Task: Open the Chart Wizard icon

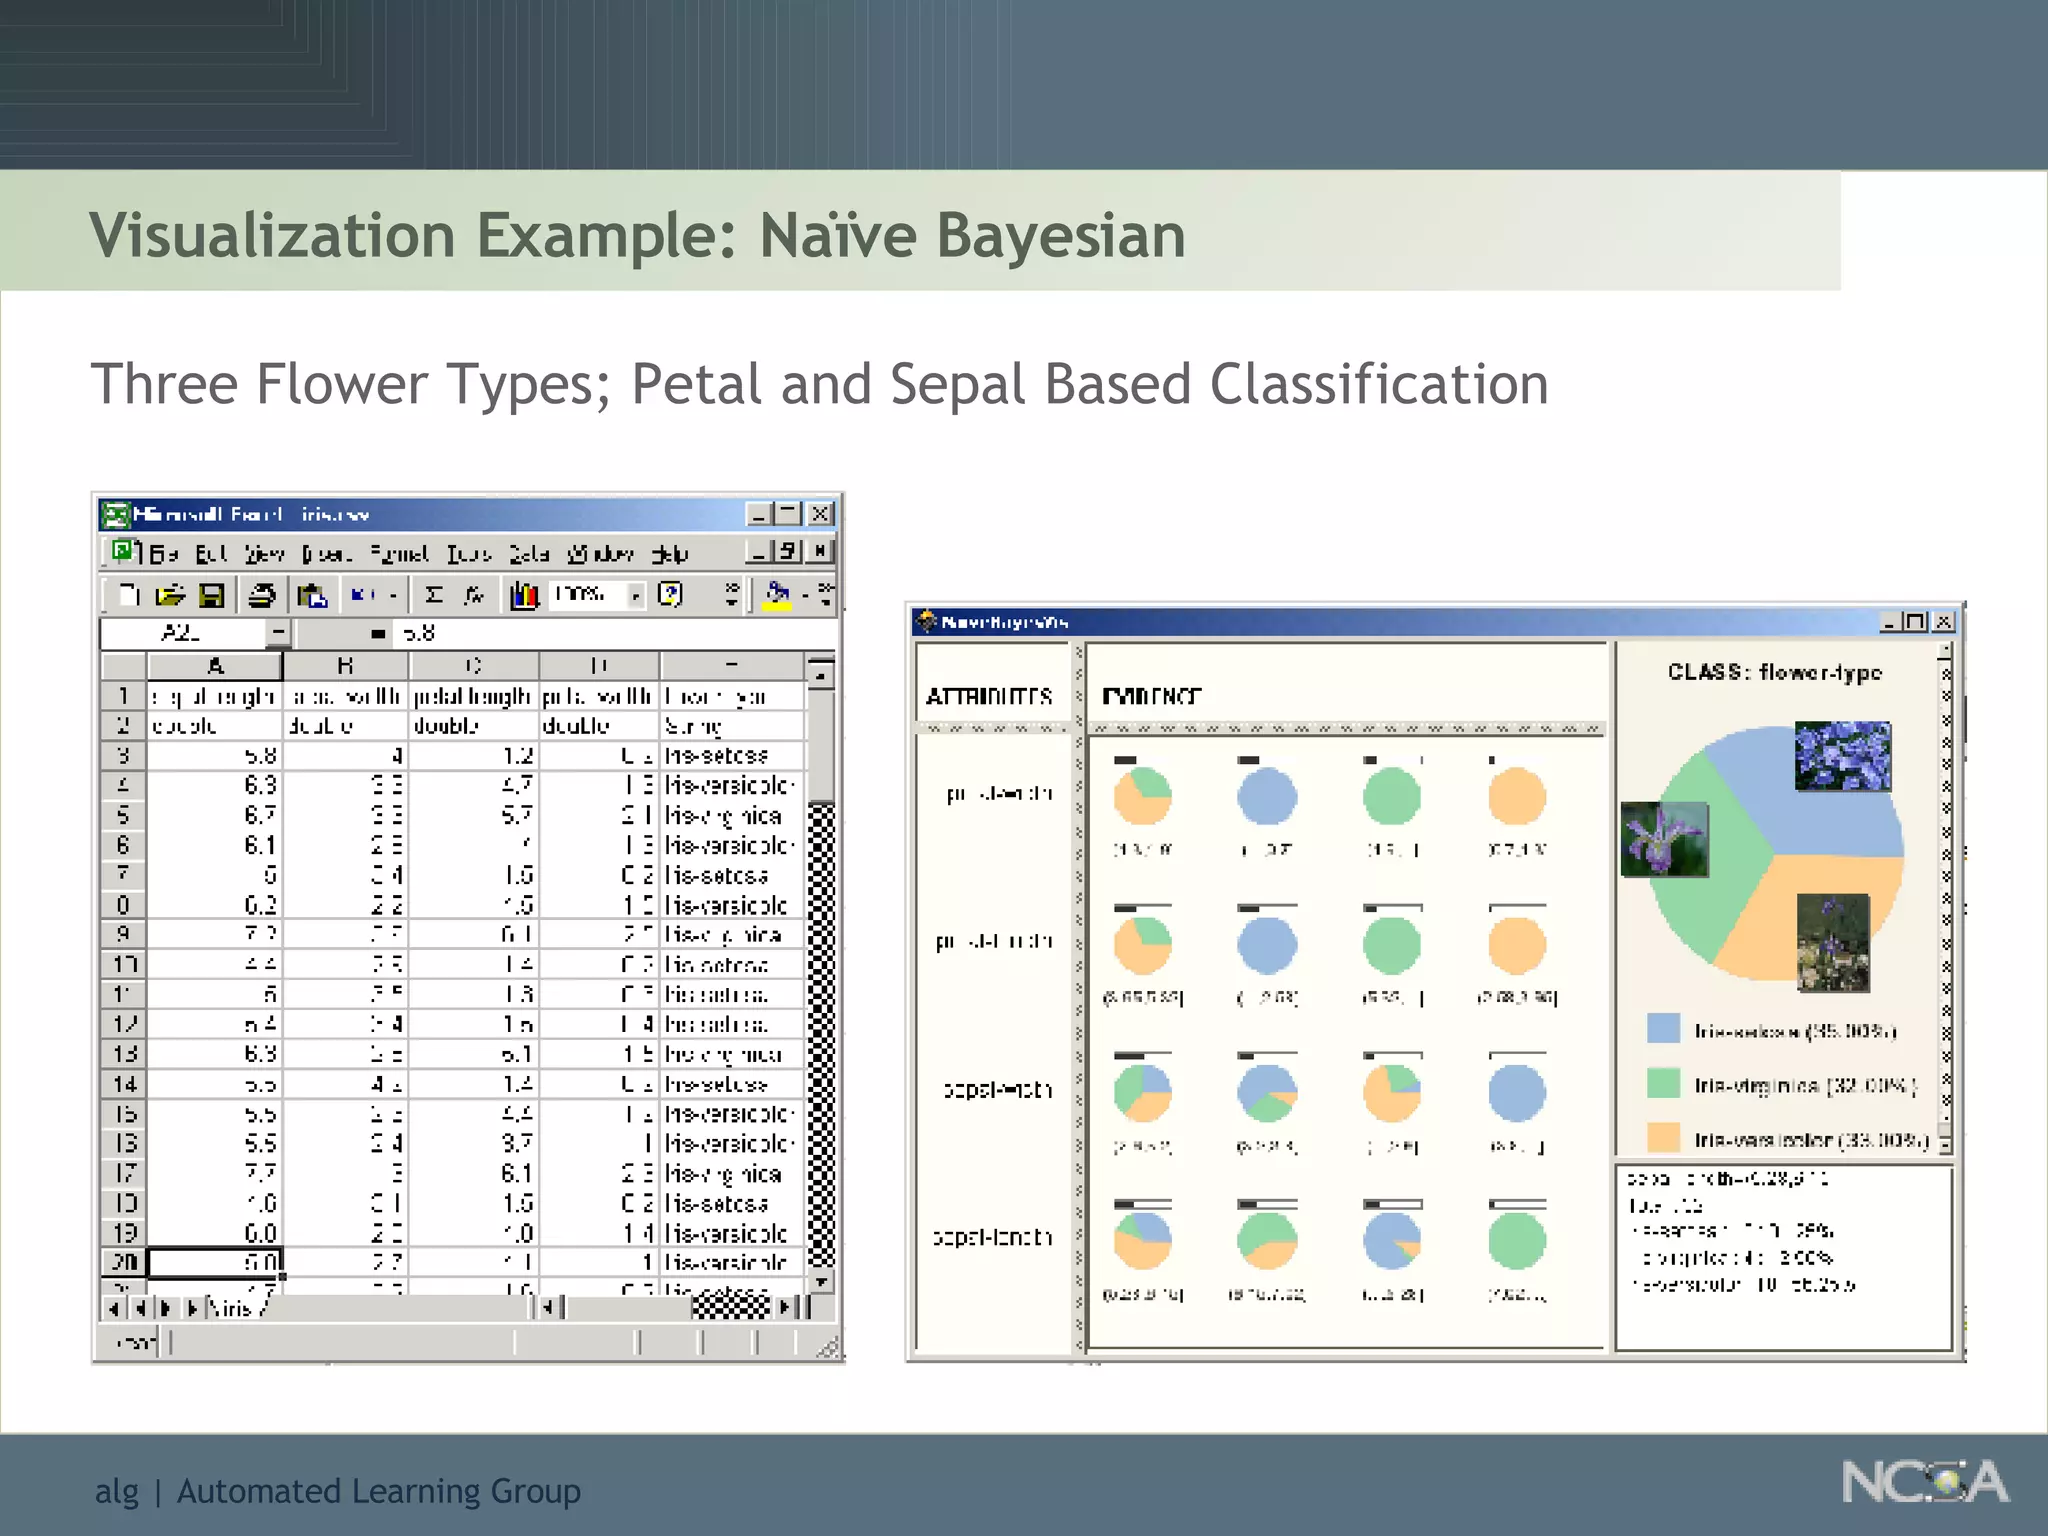Action: pos(523,595)
